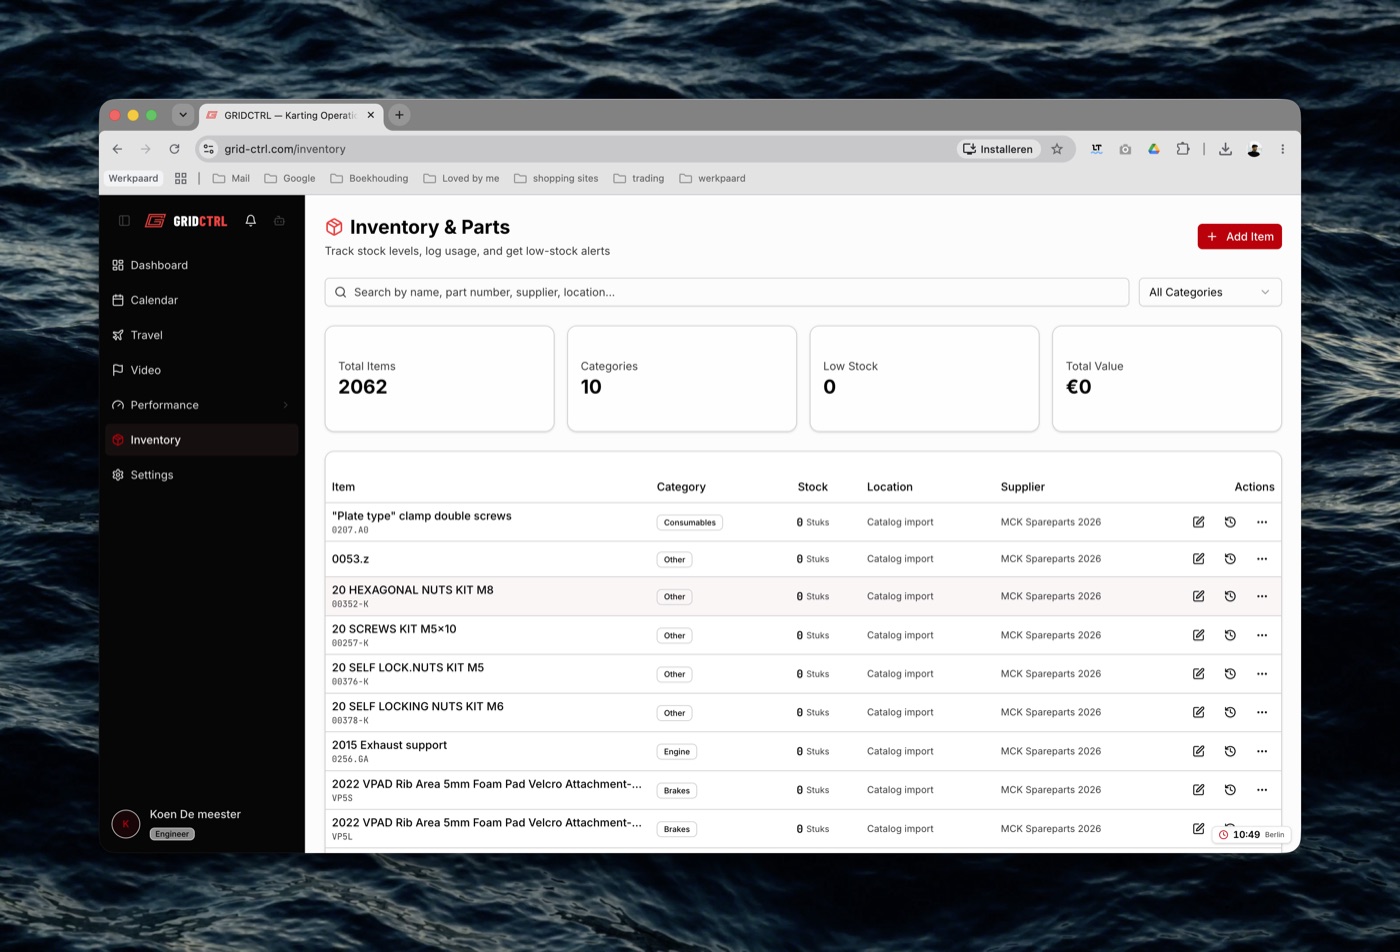Open the Boekhouding bookmark folder
The width and height of the screenshot is (1400, 952).
[369, 178]
